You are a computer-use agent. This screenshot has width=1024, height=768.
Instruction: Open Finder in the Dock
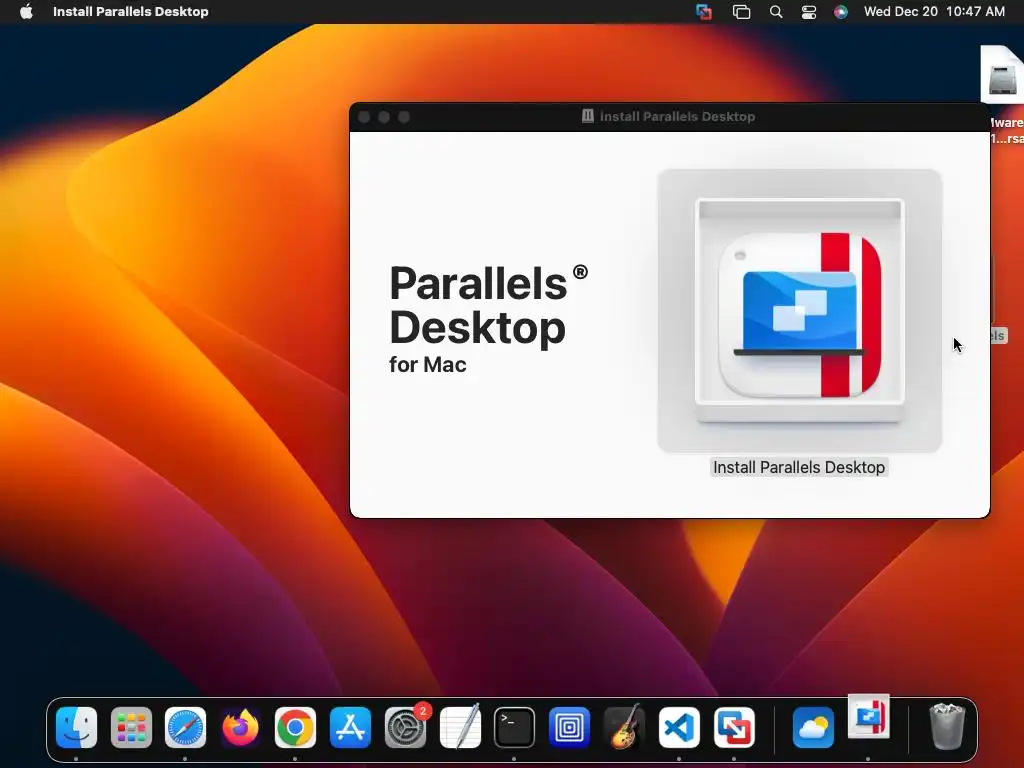(x=76, y=727)
